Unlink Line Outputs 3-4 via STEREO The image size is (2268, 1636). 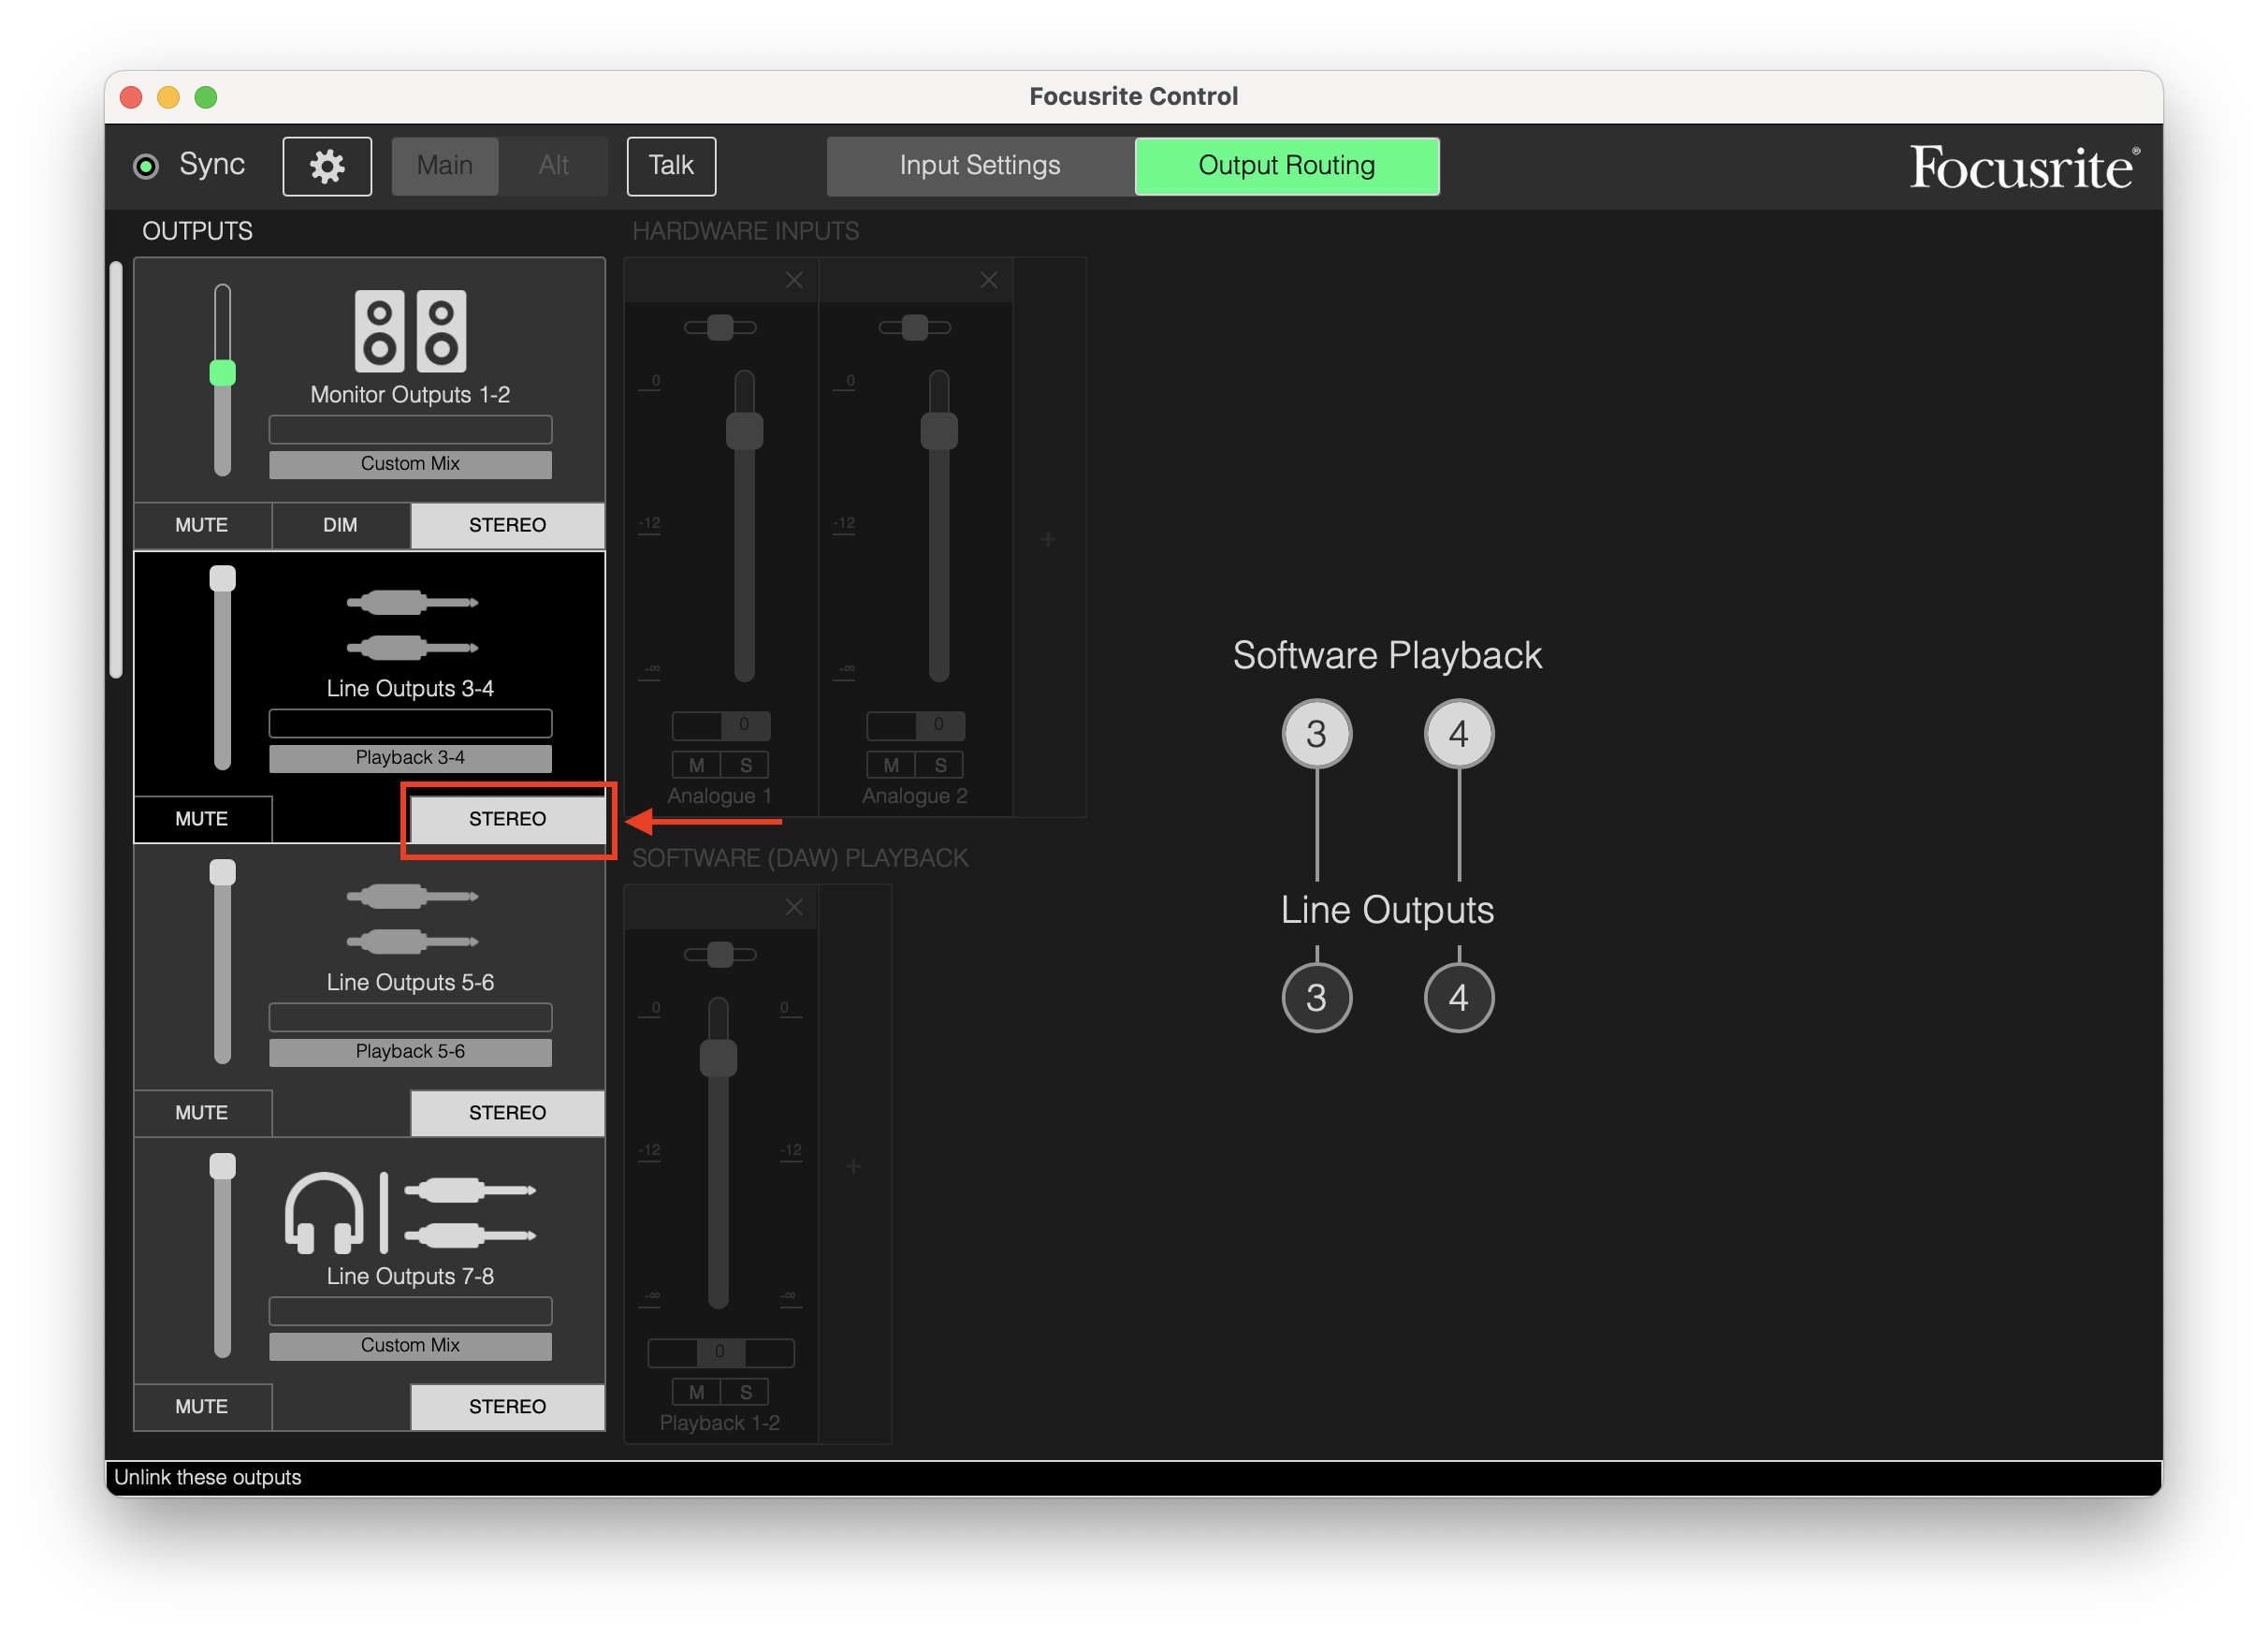[508, 819]
